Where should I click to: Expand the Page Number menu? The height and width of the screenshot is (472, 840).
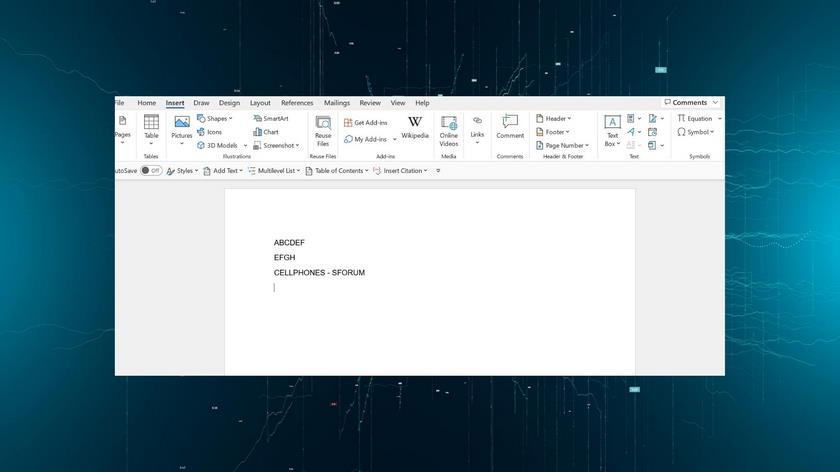(x=562, y=145)
